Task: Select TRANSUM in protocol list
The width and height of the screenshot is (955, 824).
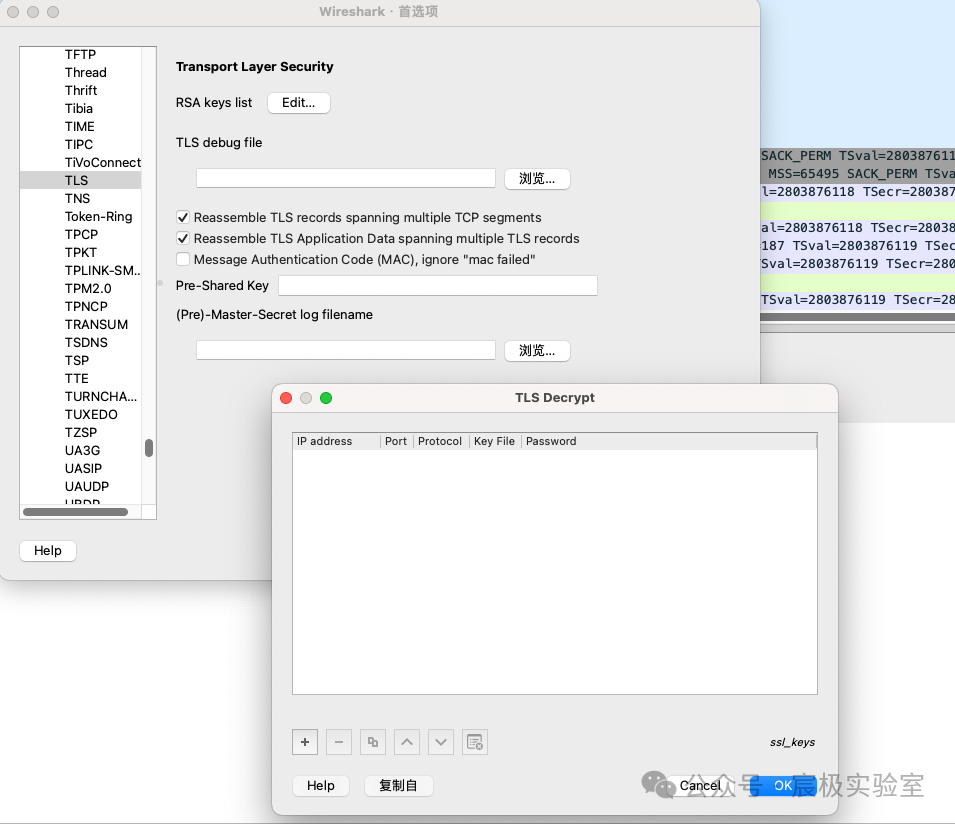Action: point(80,325)
